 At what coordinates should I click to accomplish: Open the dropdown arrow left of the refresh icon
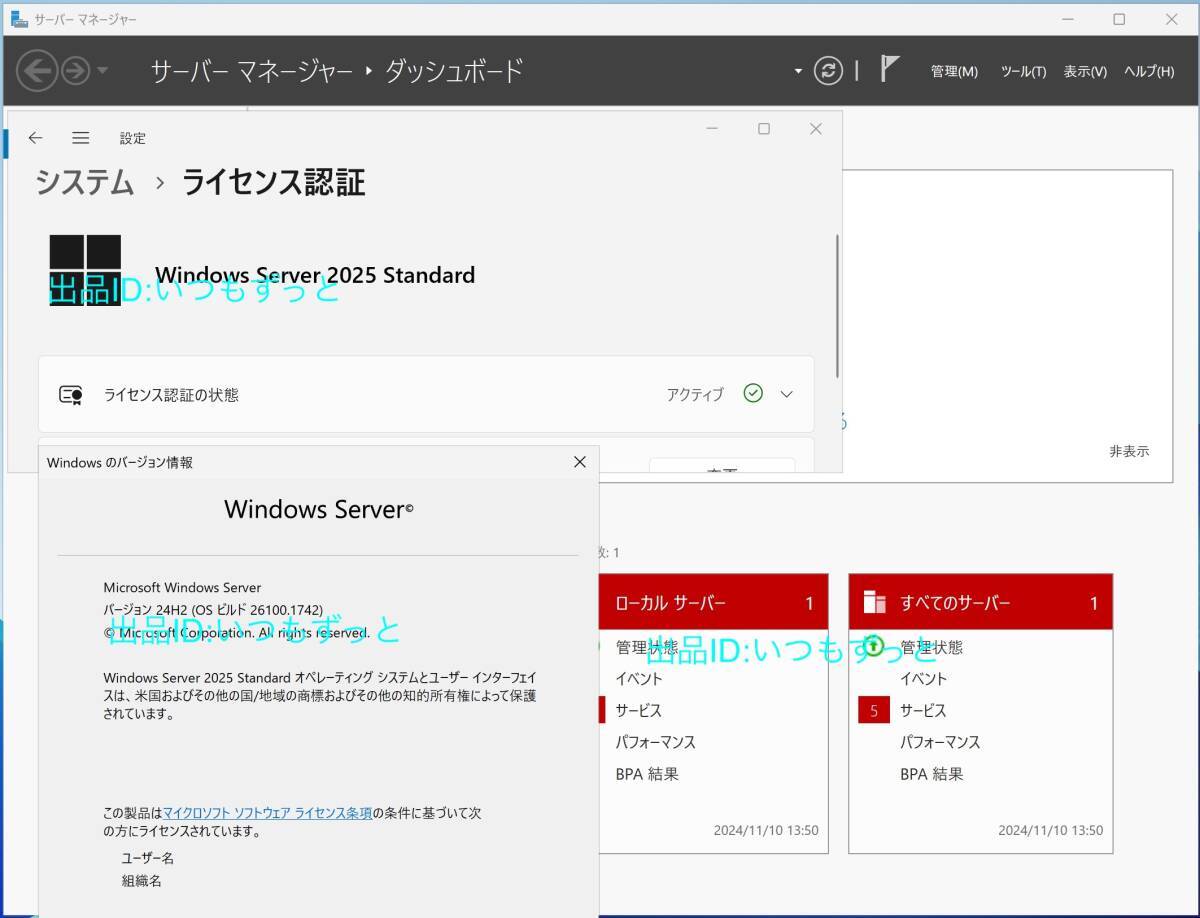[798, 71]
